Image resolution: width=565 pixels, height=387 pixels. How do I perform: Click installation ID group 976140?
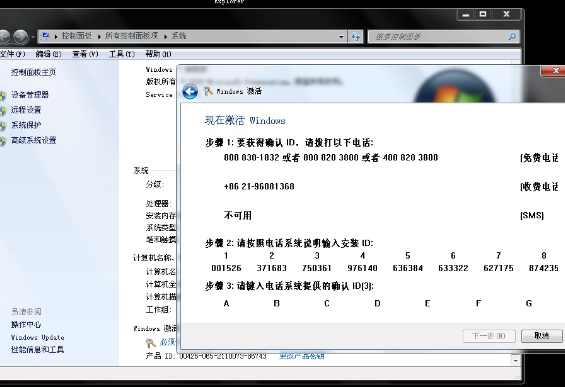[x=362, y=268]
